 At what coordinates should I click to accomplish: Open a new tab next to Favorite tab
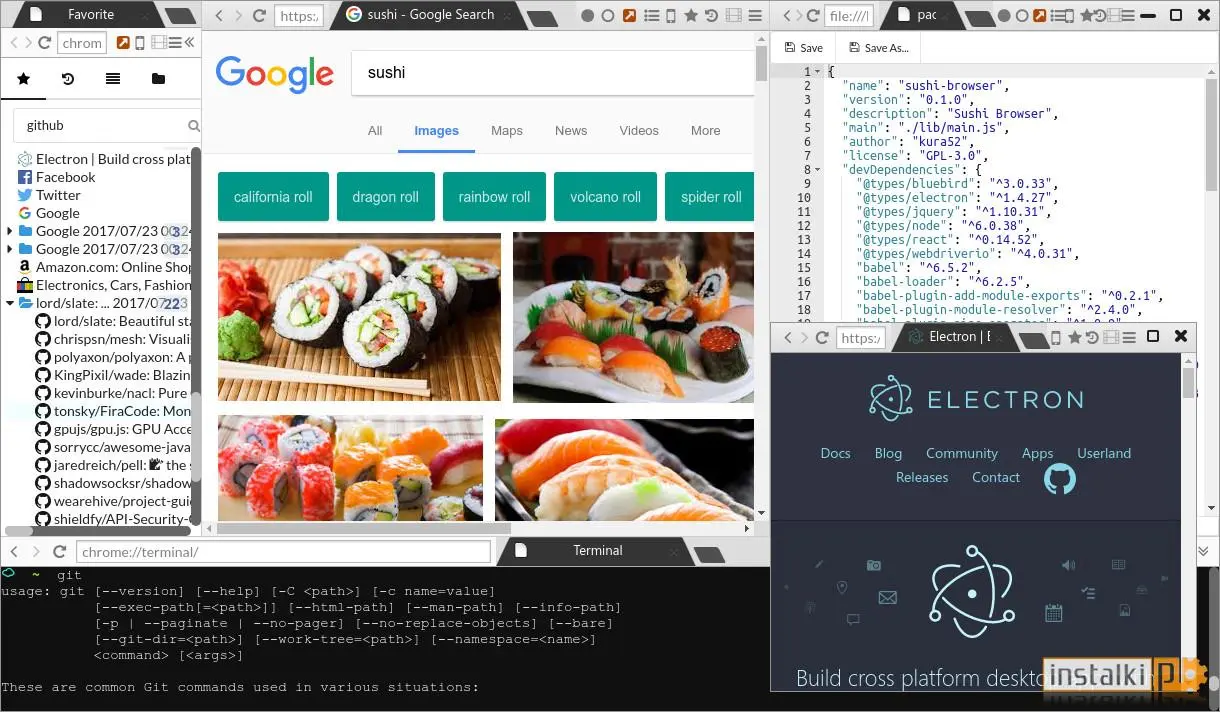point(180,16)
